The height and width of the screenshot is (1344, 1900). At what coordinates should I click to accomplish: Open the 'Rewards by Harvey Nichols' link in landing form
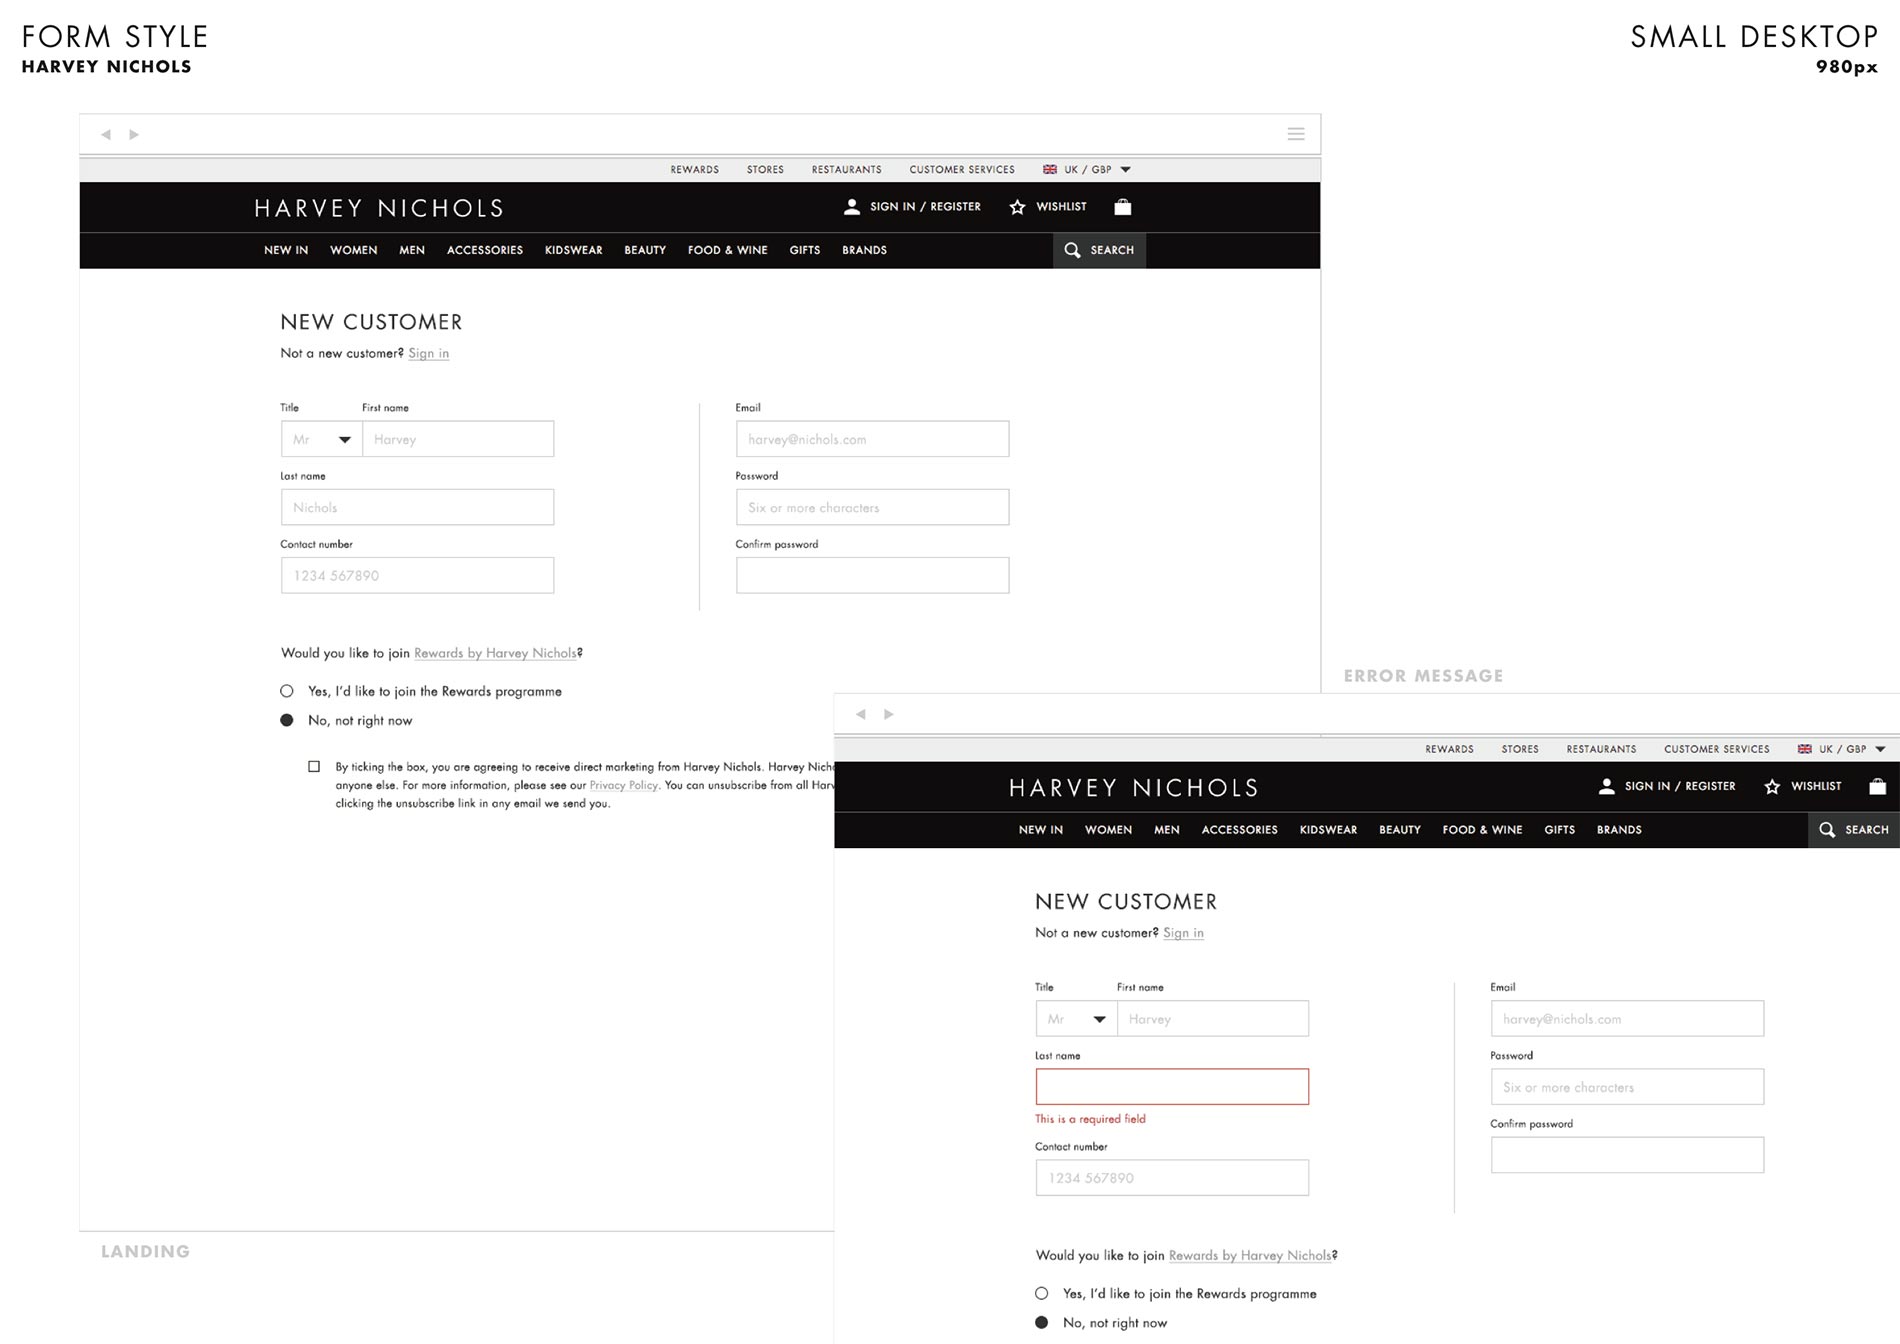coord(495,653)
